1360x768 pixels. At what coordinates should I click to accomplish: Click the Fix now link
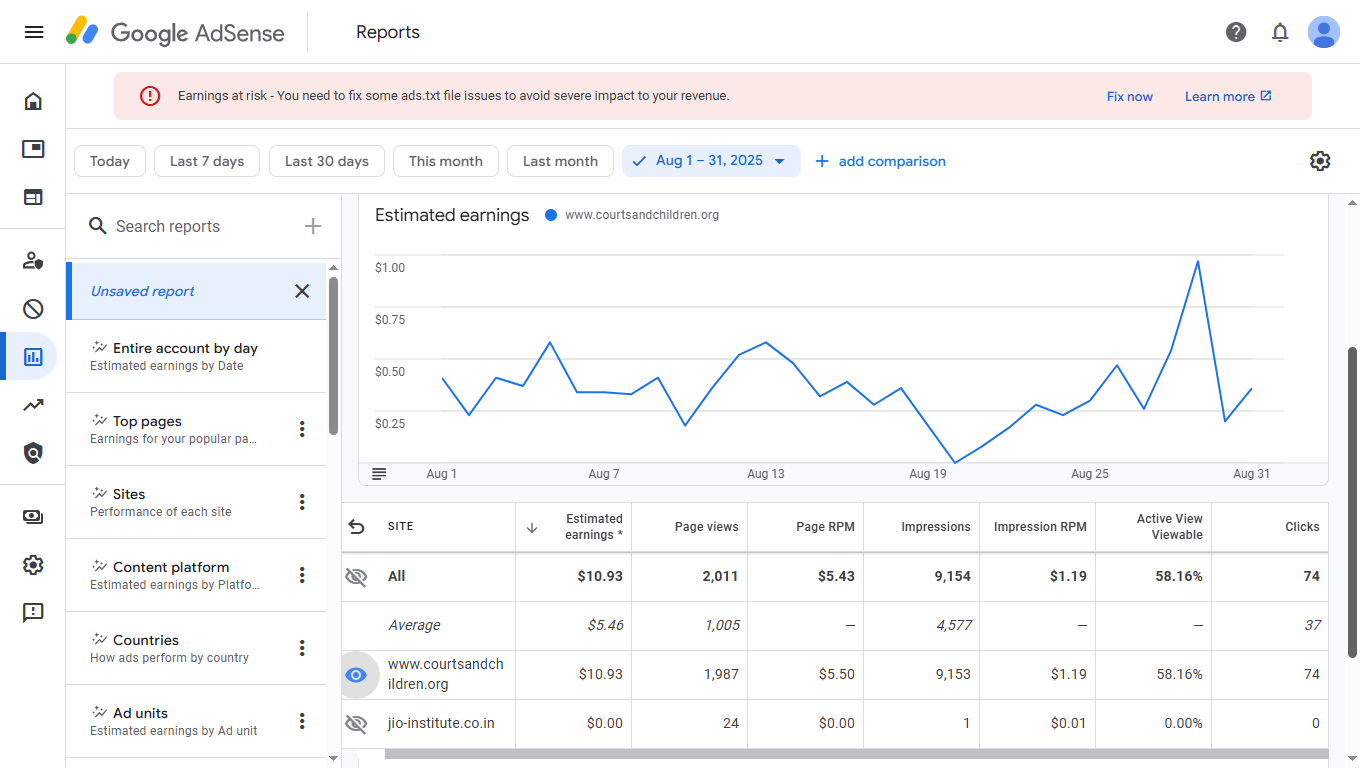click(x=1130, y=96)
